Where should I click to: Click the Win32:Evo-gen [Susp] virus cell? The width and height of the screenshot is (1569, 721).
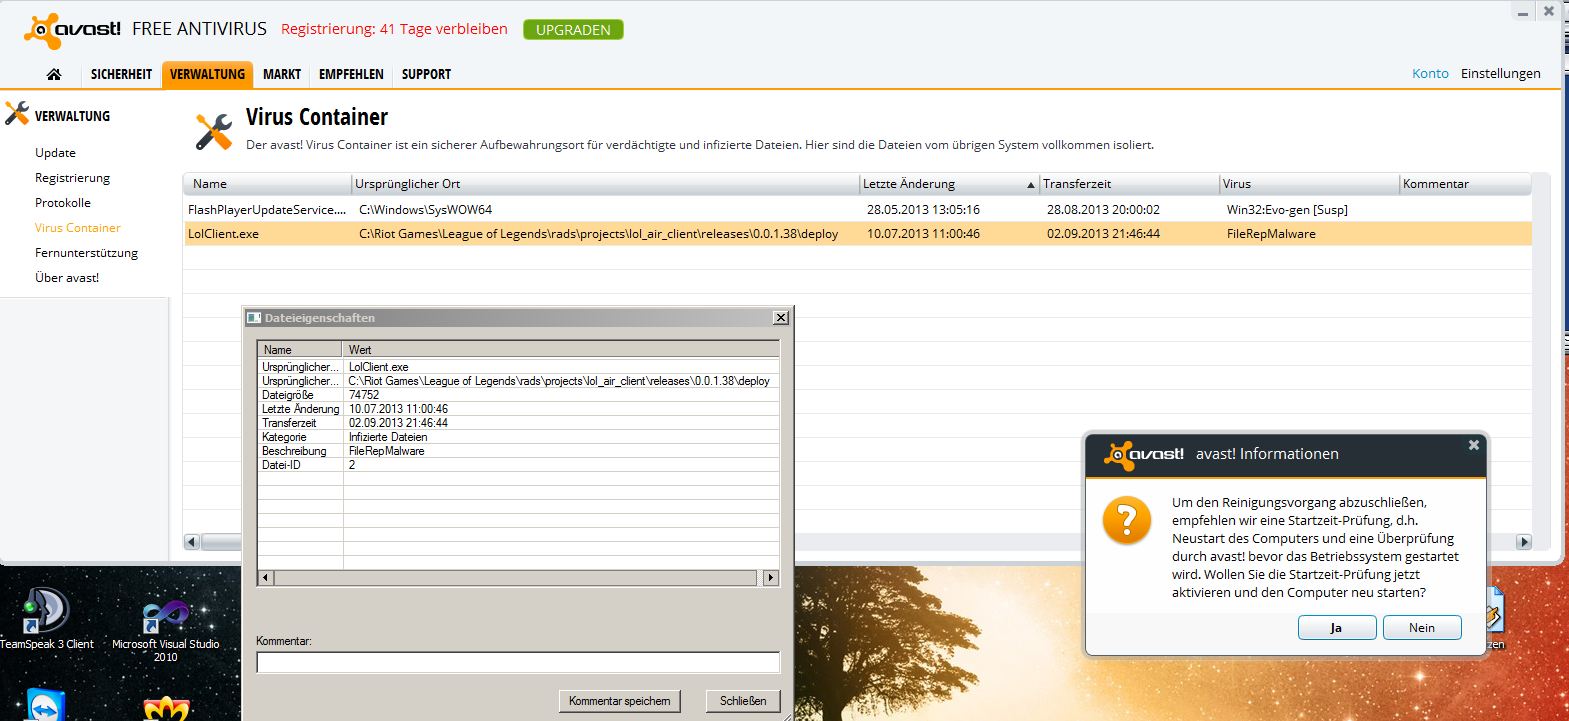click(1287, 210)
